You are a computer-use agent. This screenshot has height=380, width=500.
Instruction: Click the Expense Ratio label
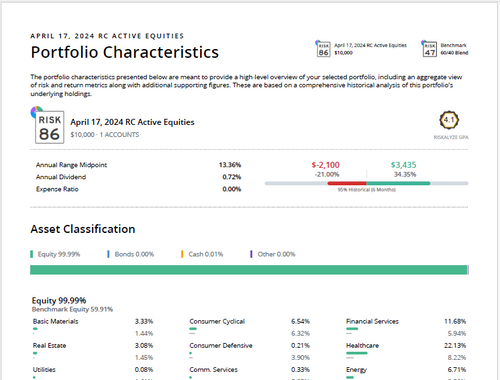pos(57,189)
